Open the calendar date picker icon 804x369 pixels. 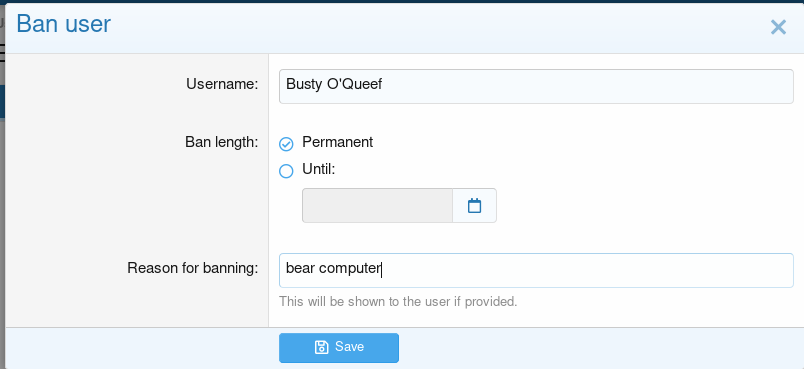[x=474, y=206]
